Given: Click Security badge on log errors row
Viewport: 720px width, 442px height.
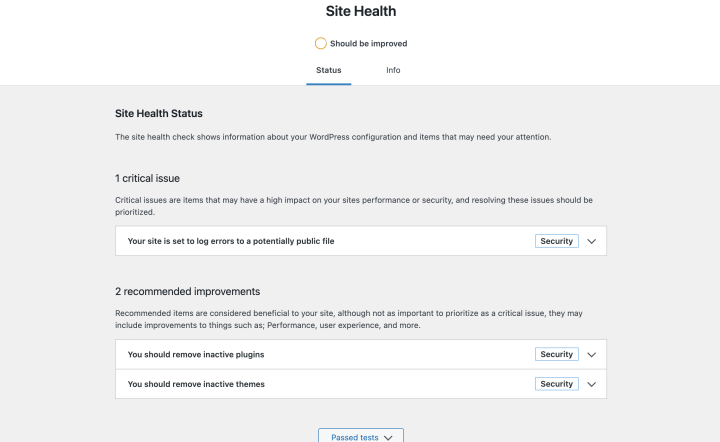Looking at the screenshot, I should pos(557,241).
